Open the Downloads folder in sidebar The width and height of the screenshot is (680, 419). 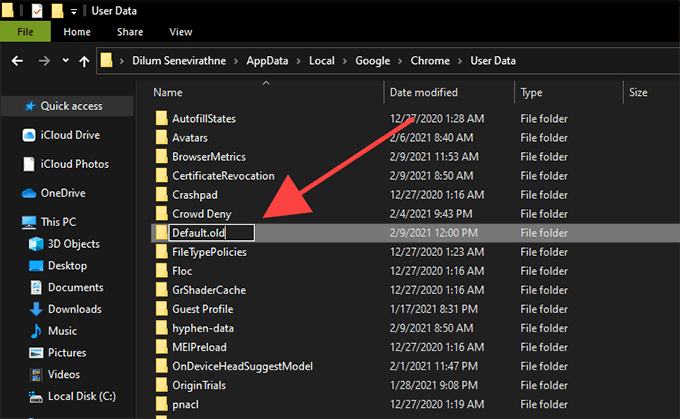[x=74, y=309]
